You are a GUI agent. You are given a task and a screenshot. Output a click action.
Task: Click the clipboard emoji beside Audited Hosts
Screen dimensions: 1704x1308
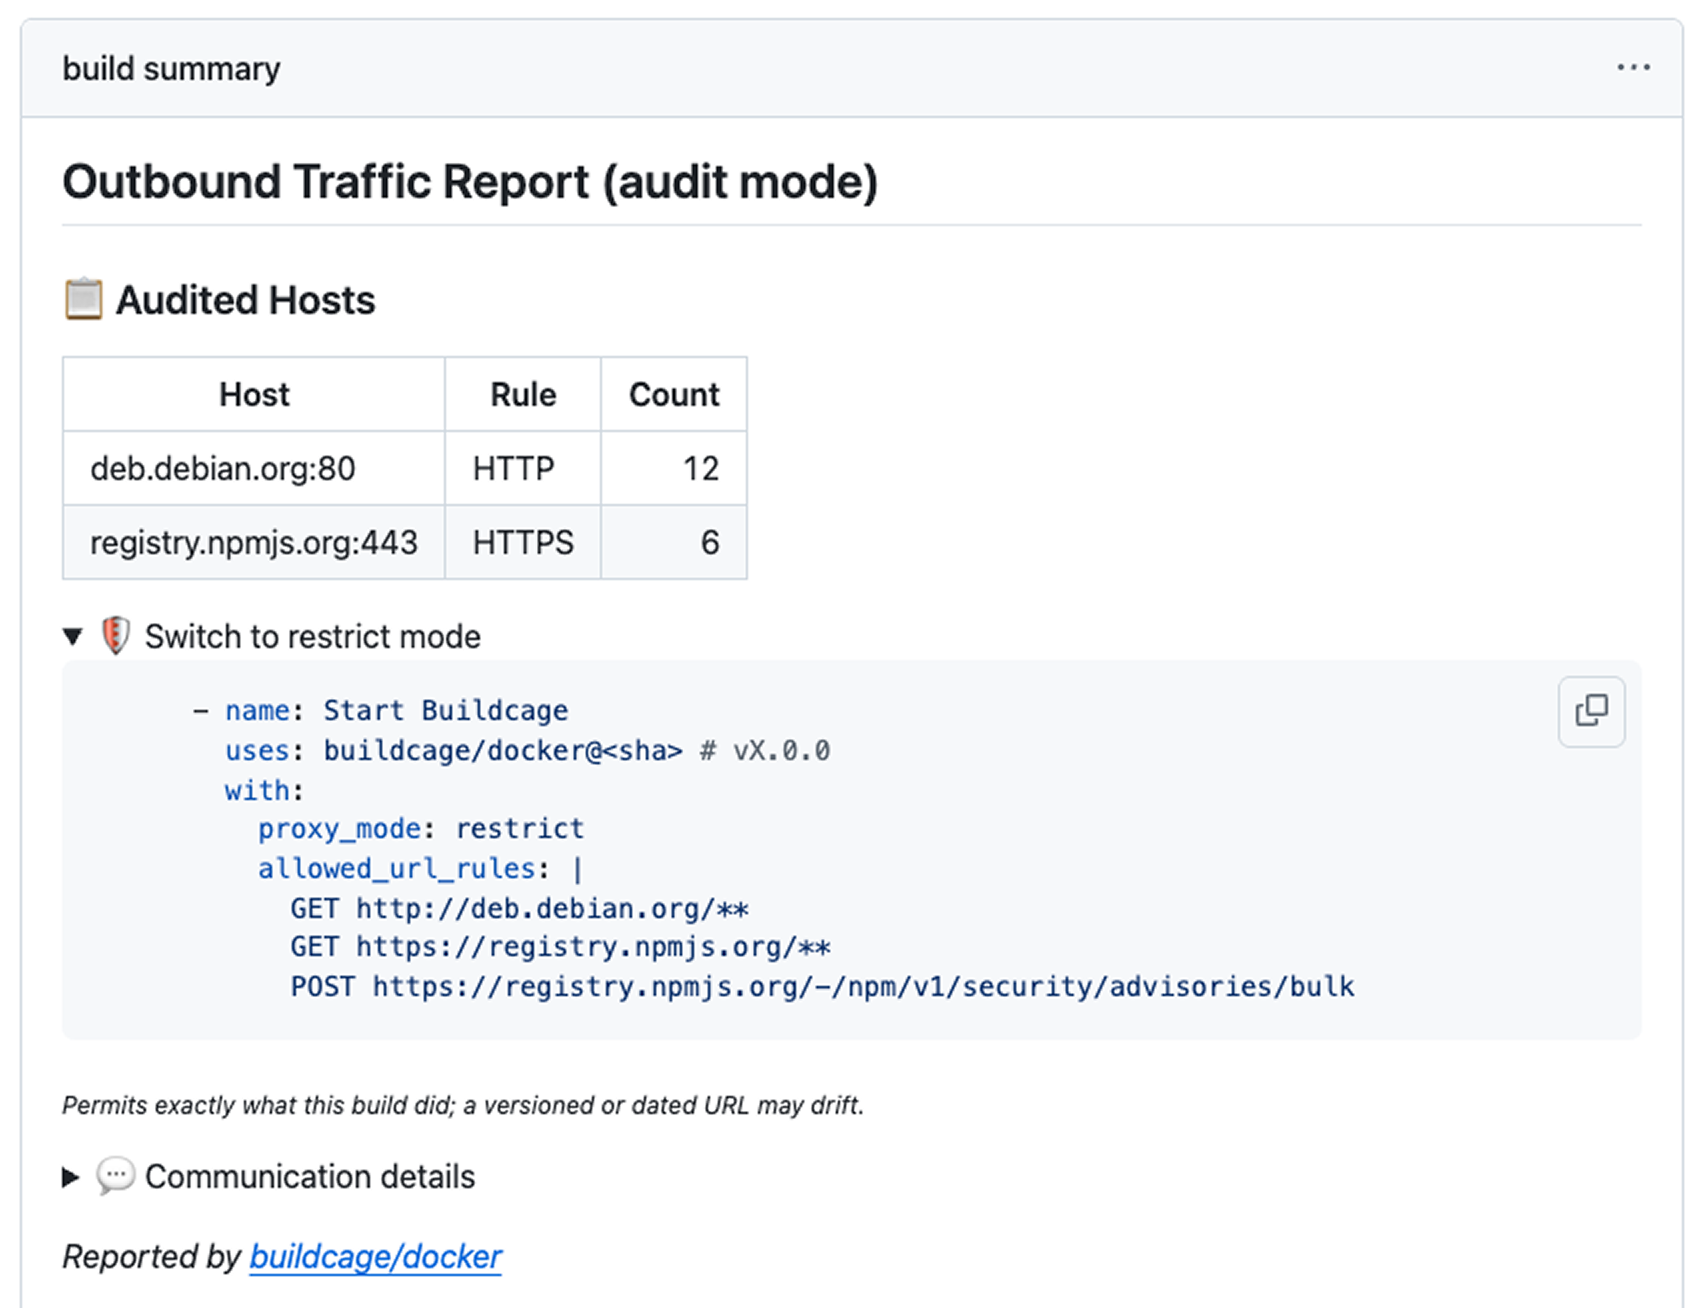83,299
